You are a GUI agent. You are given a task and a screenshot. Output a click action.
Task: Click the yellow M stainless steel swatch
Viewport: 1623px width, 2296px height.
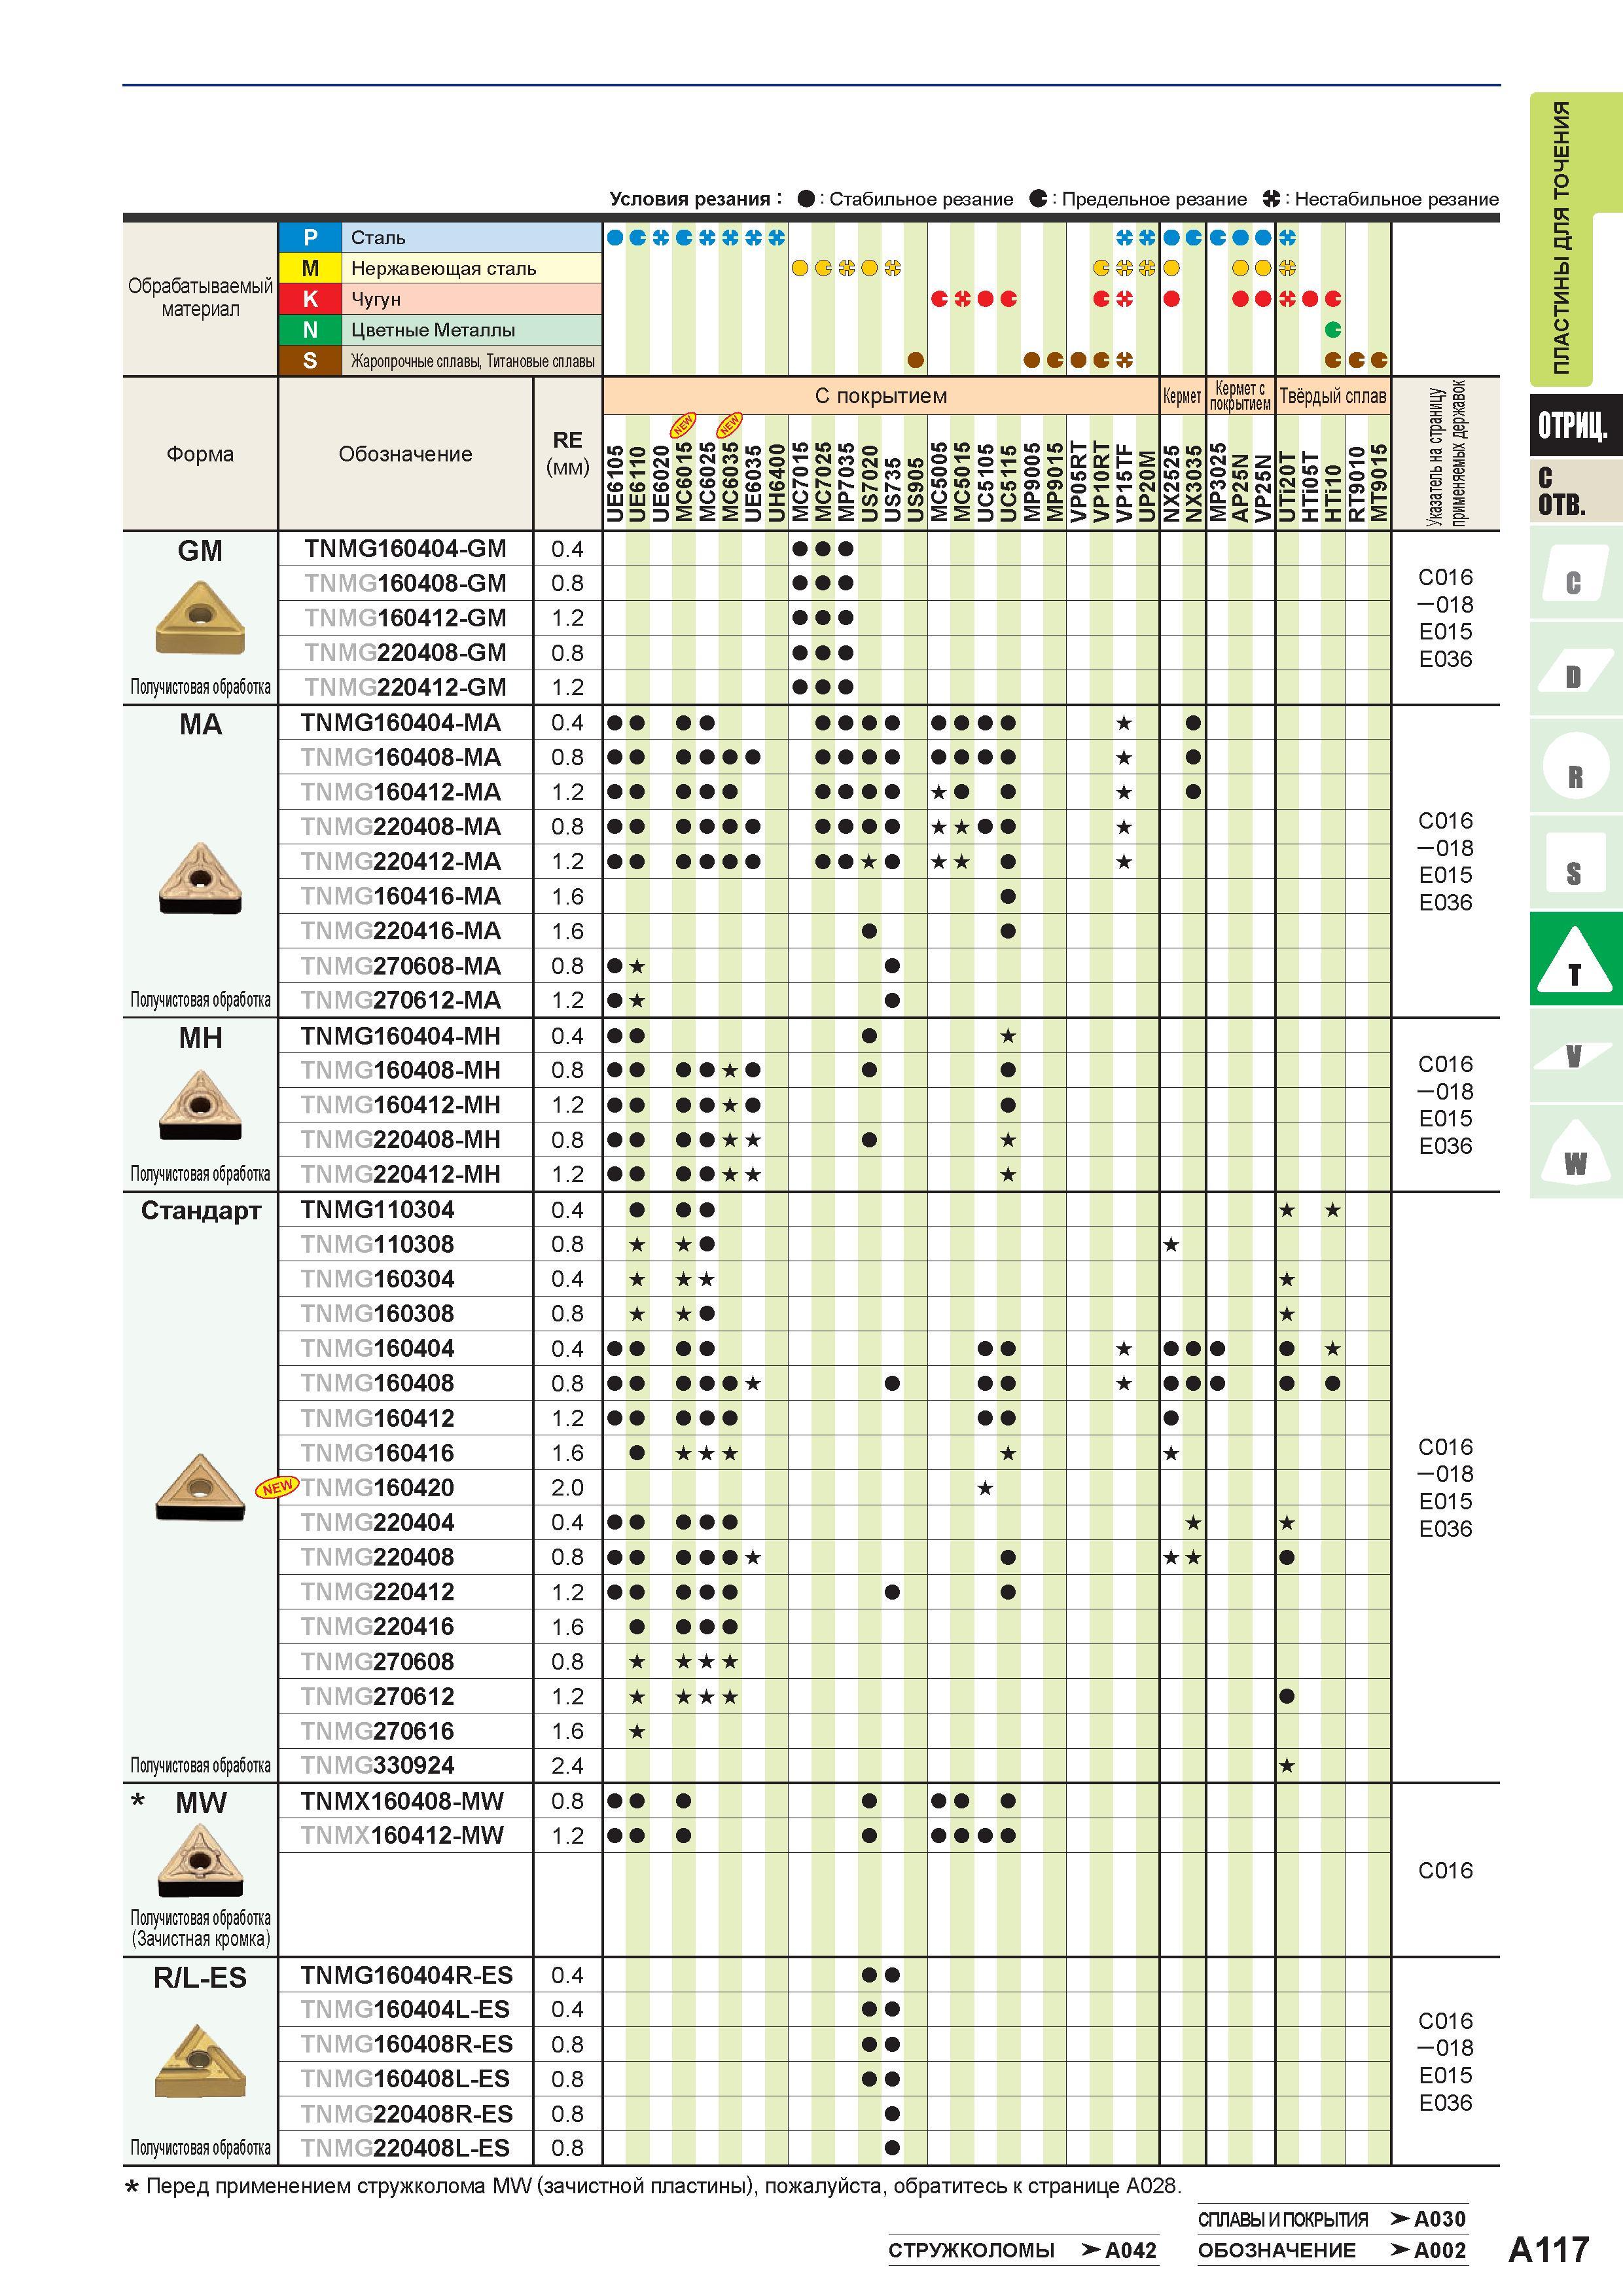click(x=310, y=268)
